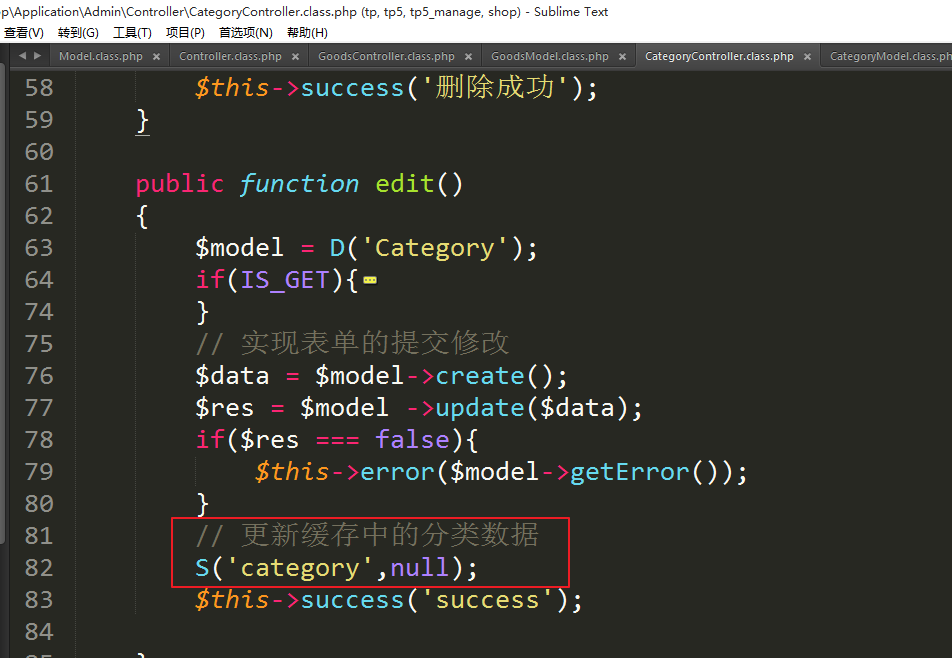The width and height of the screenshot is (952, 658).
Task: Click line number 82 in the gutter
Action: [x=38, y=568]
